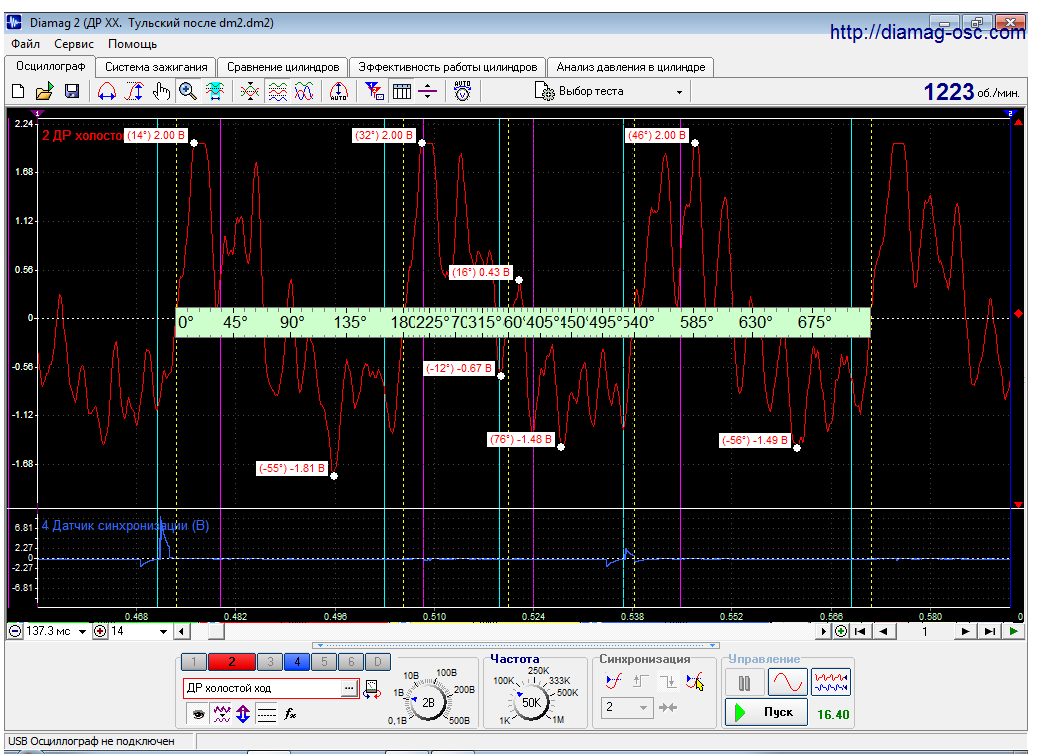Viewport: 1040px width, 754px height.
Task: Select overlaid channel waveforms layout
Action: tap(304, 92)
